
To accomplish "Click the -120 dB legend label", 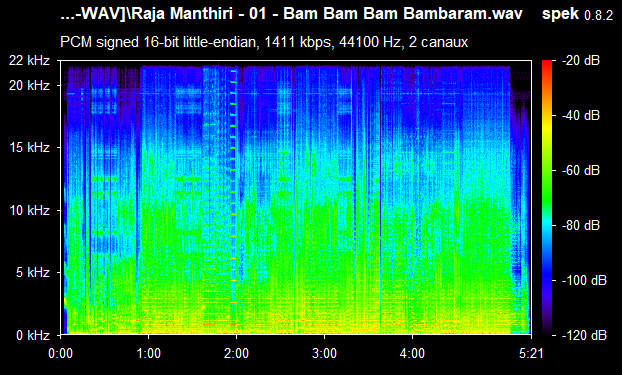I will (x=584, y=335).
